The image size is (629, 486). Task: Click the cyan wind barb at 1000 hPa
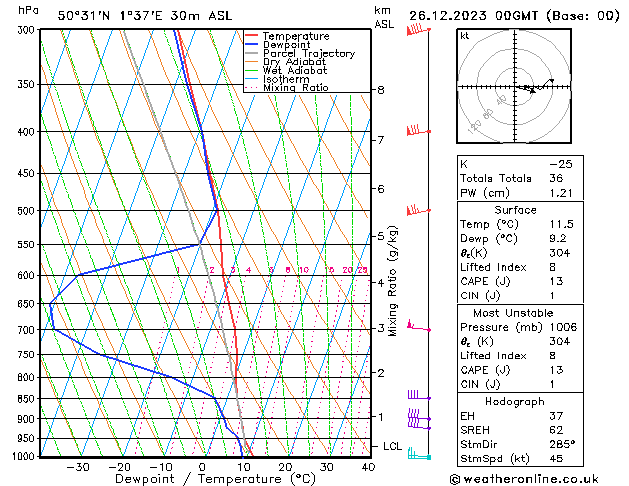[x=419, y=454]
